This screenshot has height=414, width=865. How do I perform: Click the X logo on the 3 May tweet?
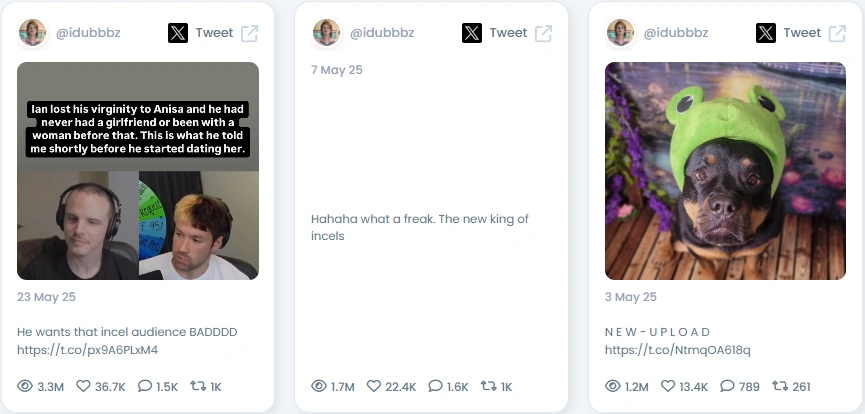tap(766, 33)
